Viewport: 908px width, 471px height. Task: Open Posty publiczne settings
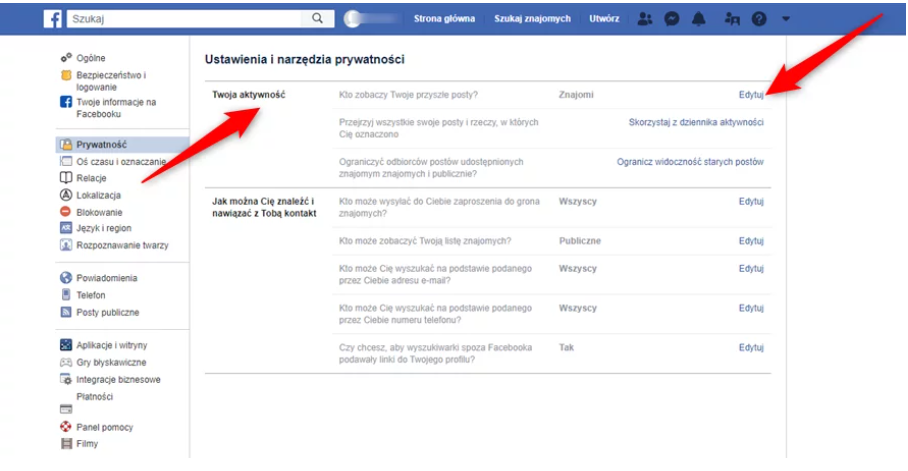click(108, 312)
